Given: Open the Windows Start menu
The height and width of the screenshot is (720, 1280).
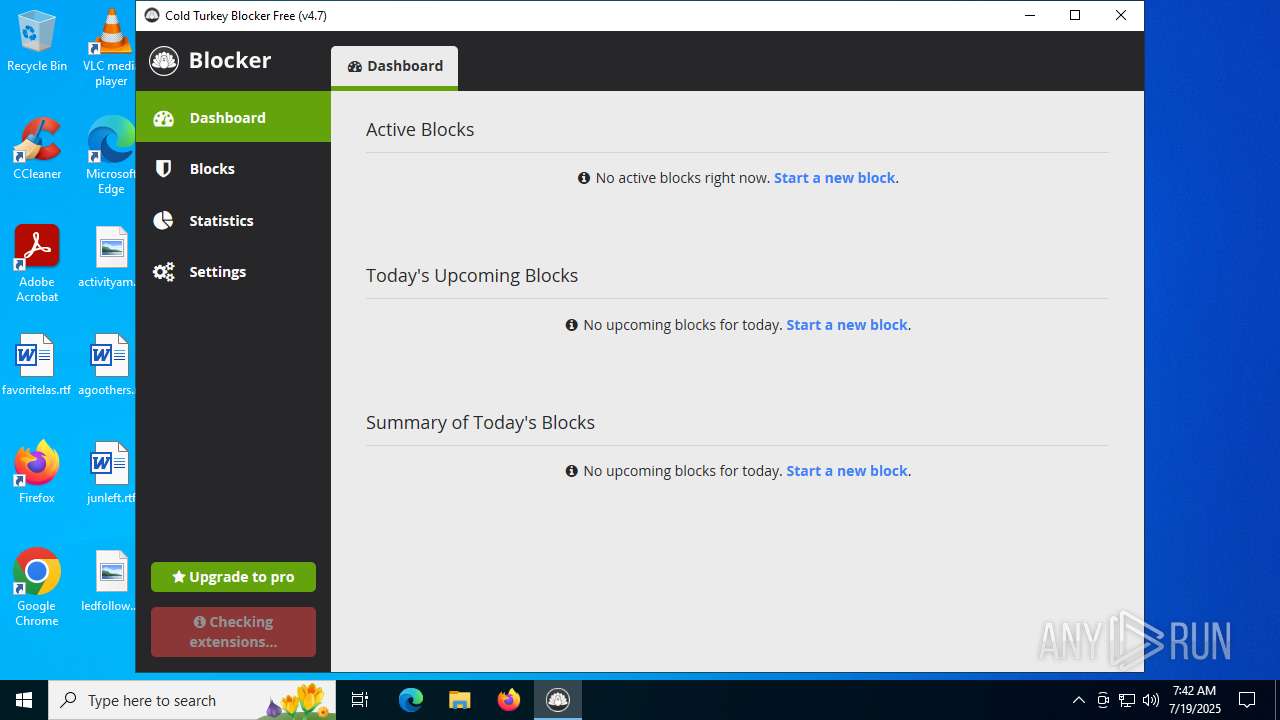Looking at the screenshot, I should click(x=24, y=700).
